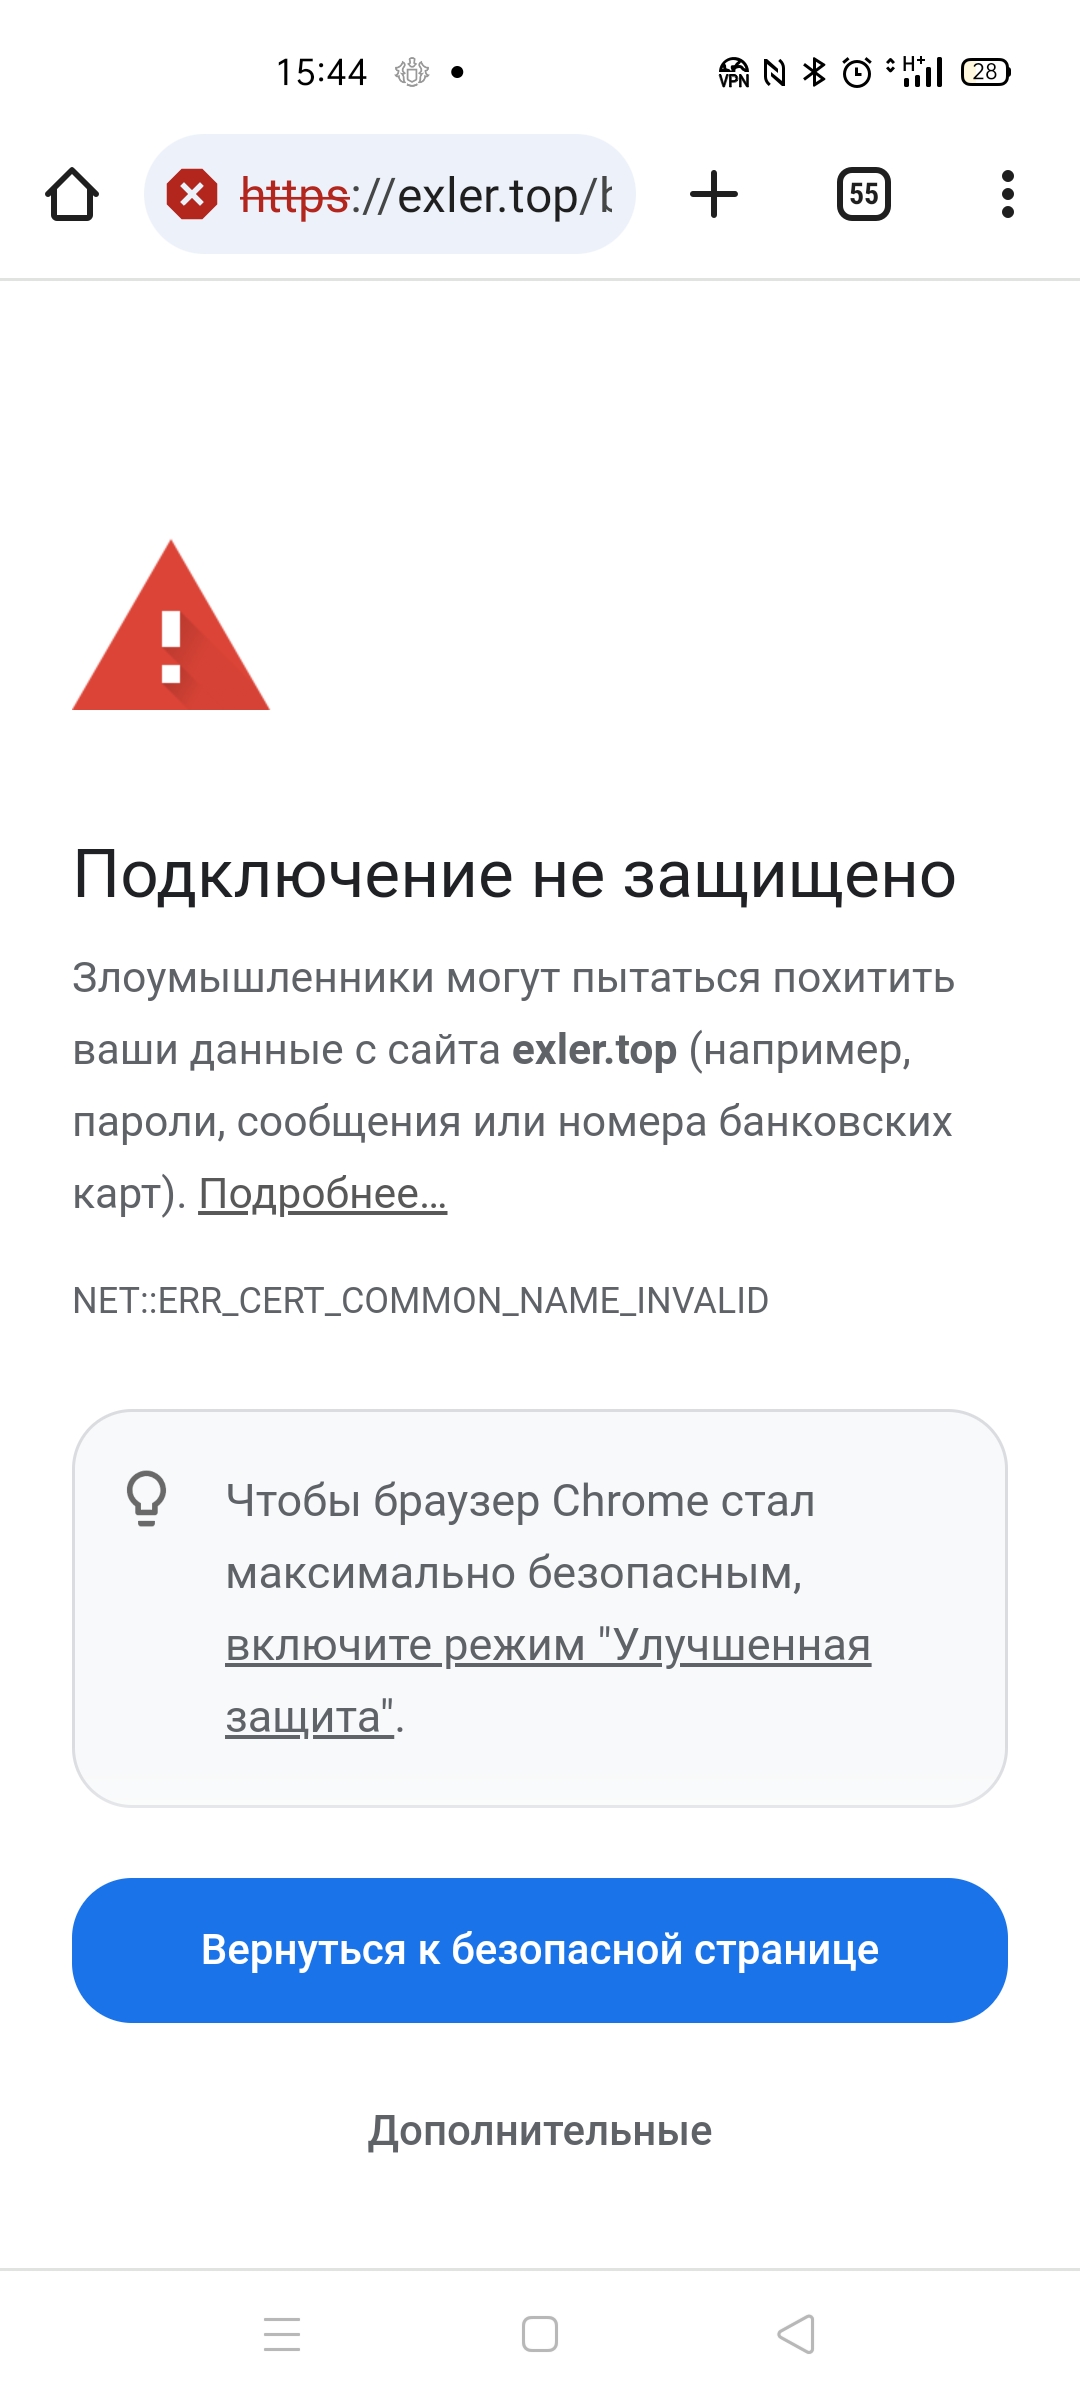Tap the alarm clock status icon

857,72
